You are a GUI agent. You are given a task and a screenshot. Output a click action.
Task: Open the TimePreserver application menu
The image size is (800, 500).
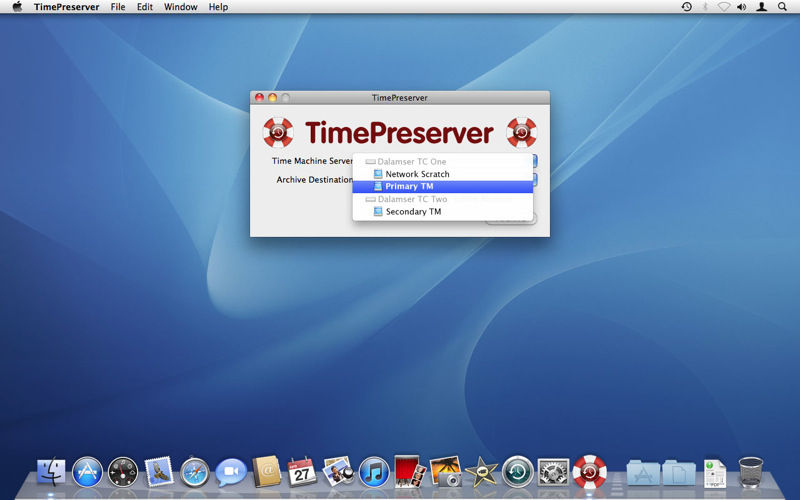click(66, 7)
